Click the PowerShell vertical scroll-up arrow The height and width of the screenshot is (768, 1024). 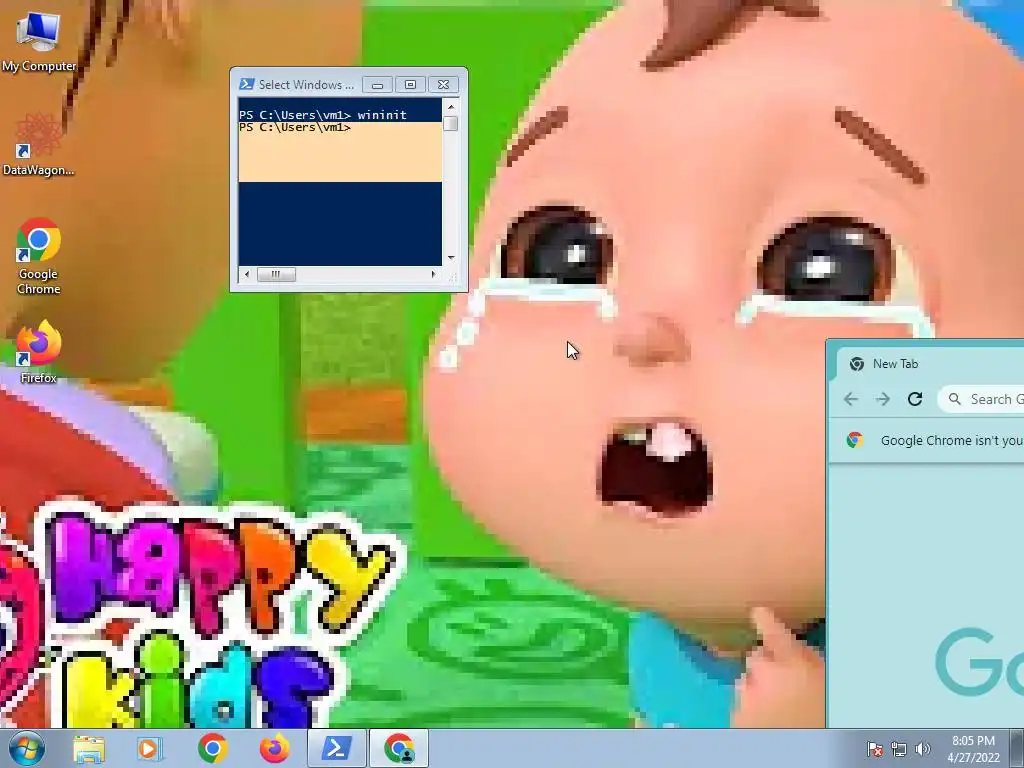(451, 106)
